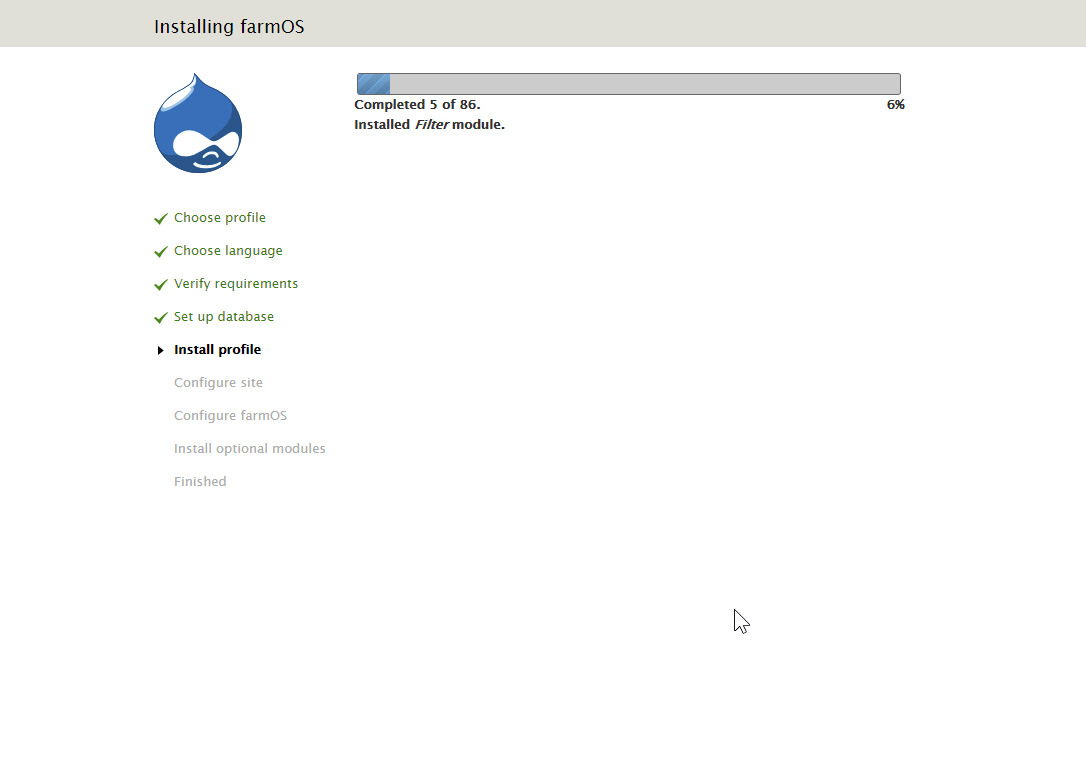Click the Drupal drop logo
This screenshot has height=779, width=1086.
click(198, 123)
